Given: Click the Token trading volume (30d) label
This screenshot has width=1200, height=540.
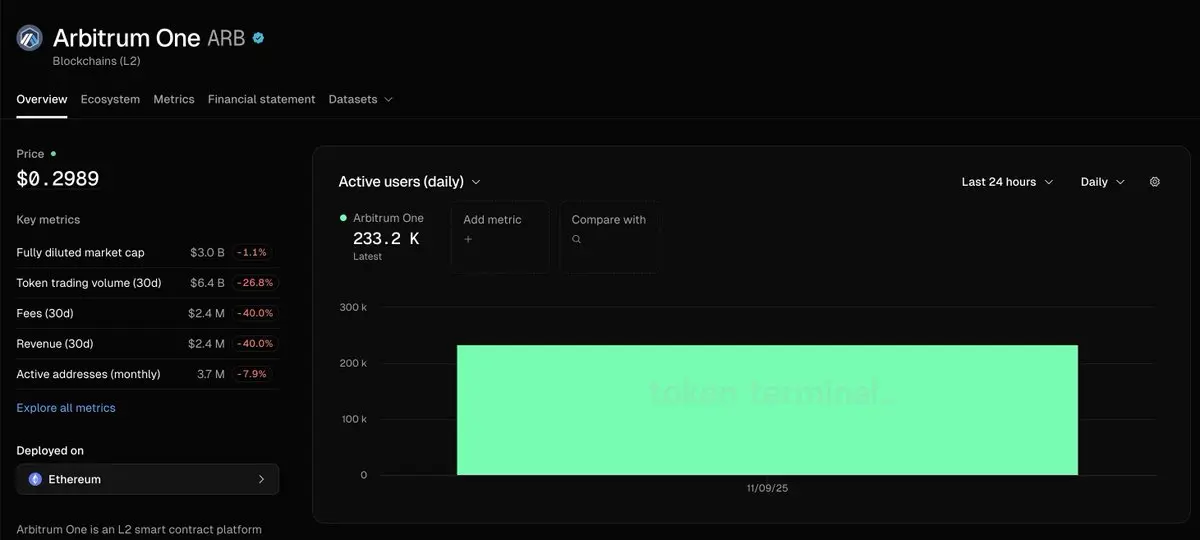Looking at the screenshot, I should pos(89,283).
